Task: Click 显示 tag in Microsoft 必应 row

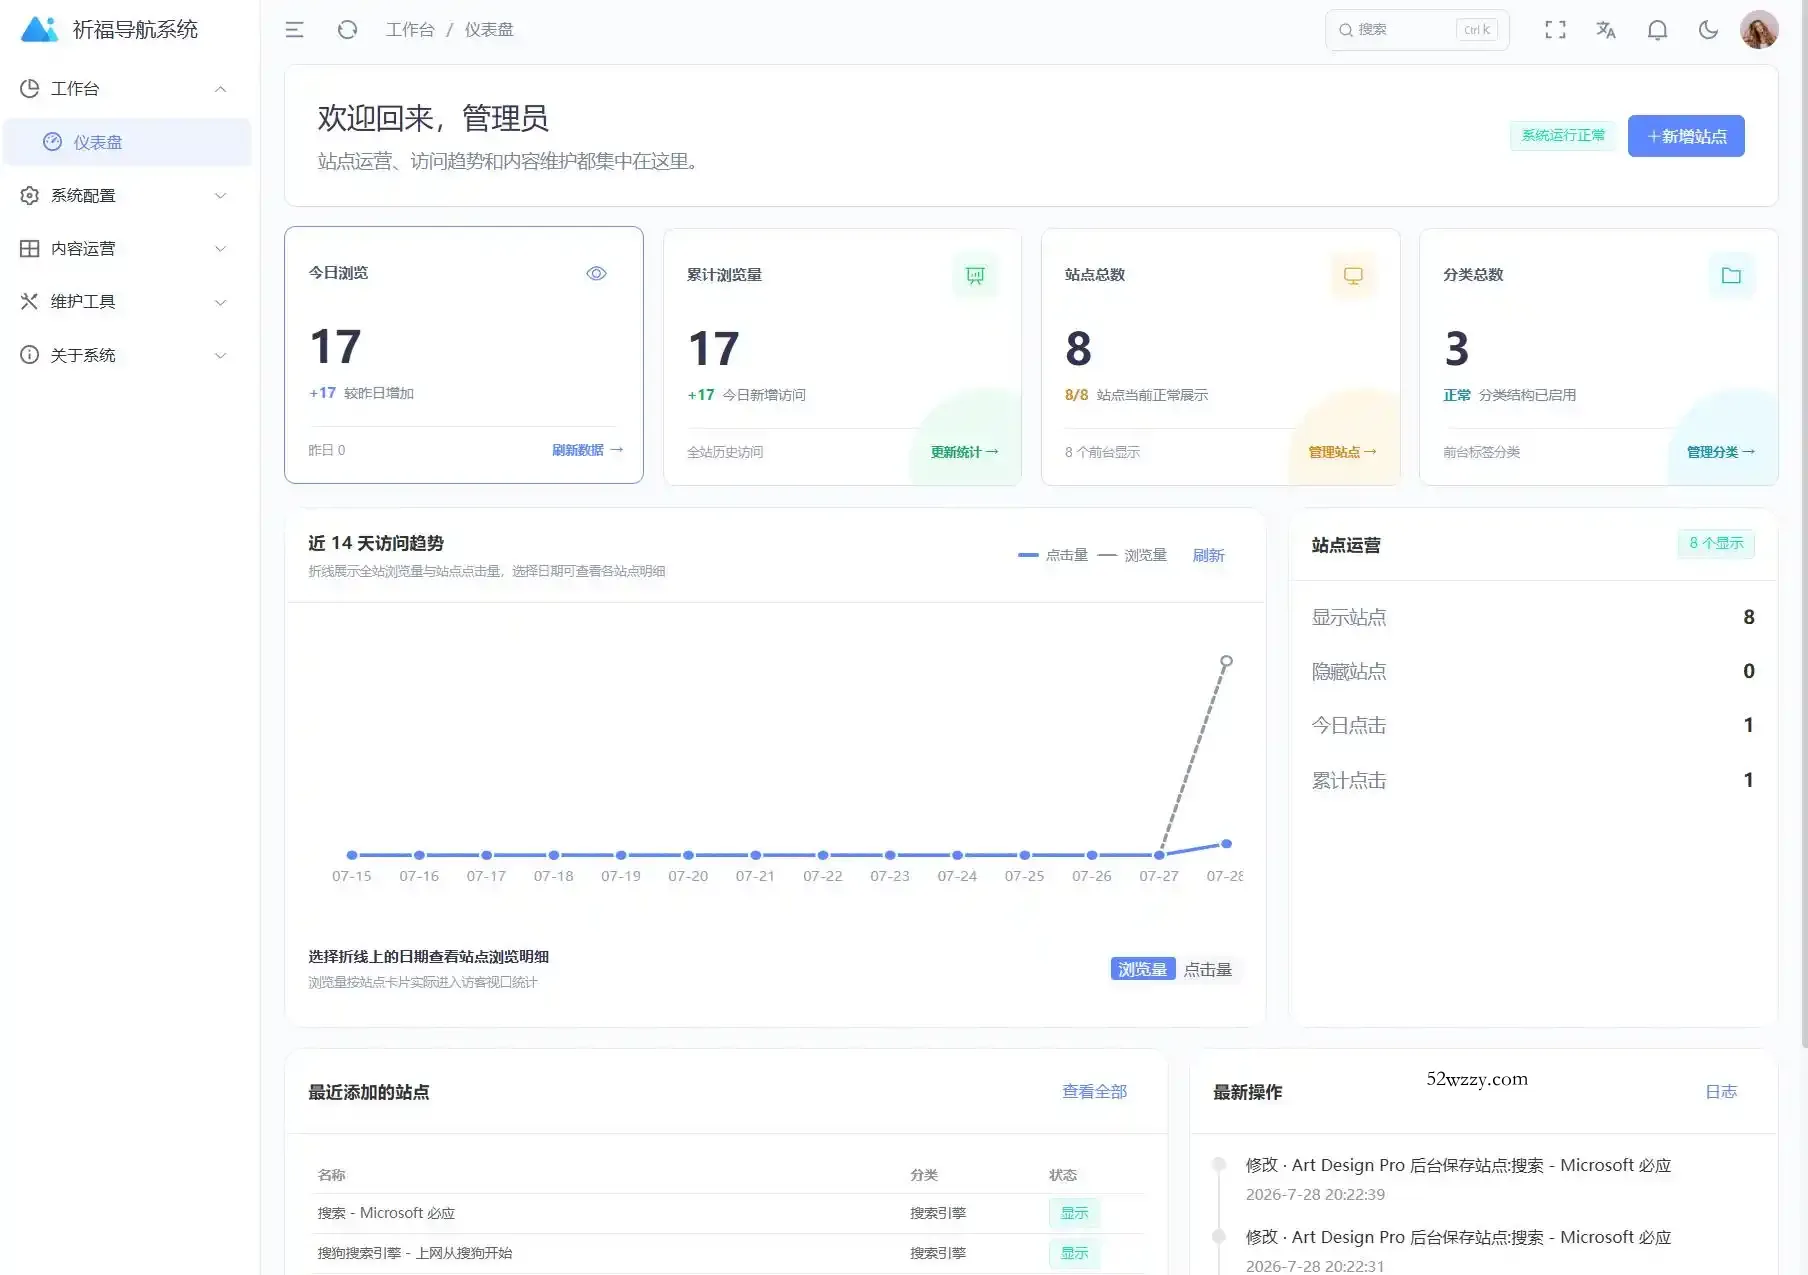Action: [x=1074, y=1213]
